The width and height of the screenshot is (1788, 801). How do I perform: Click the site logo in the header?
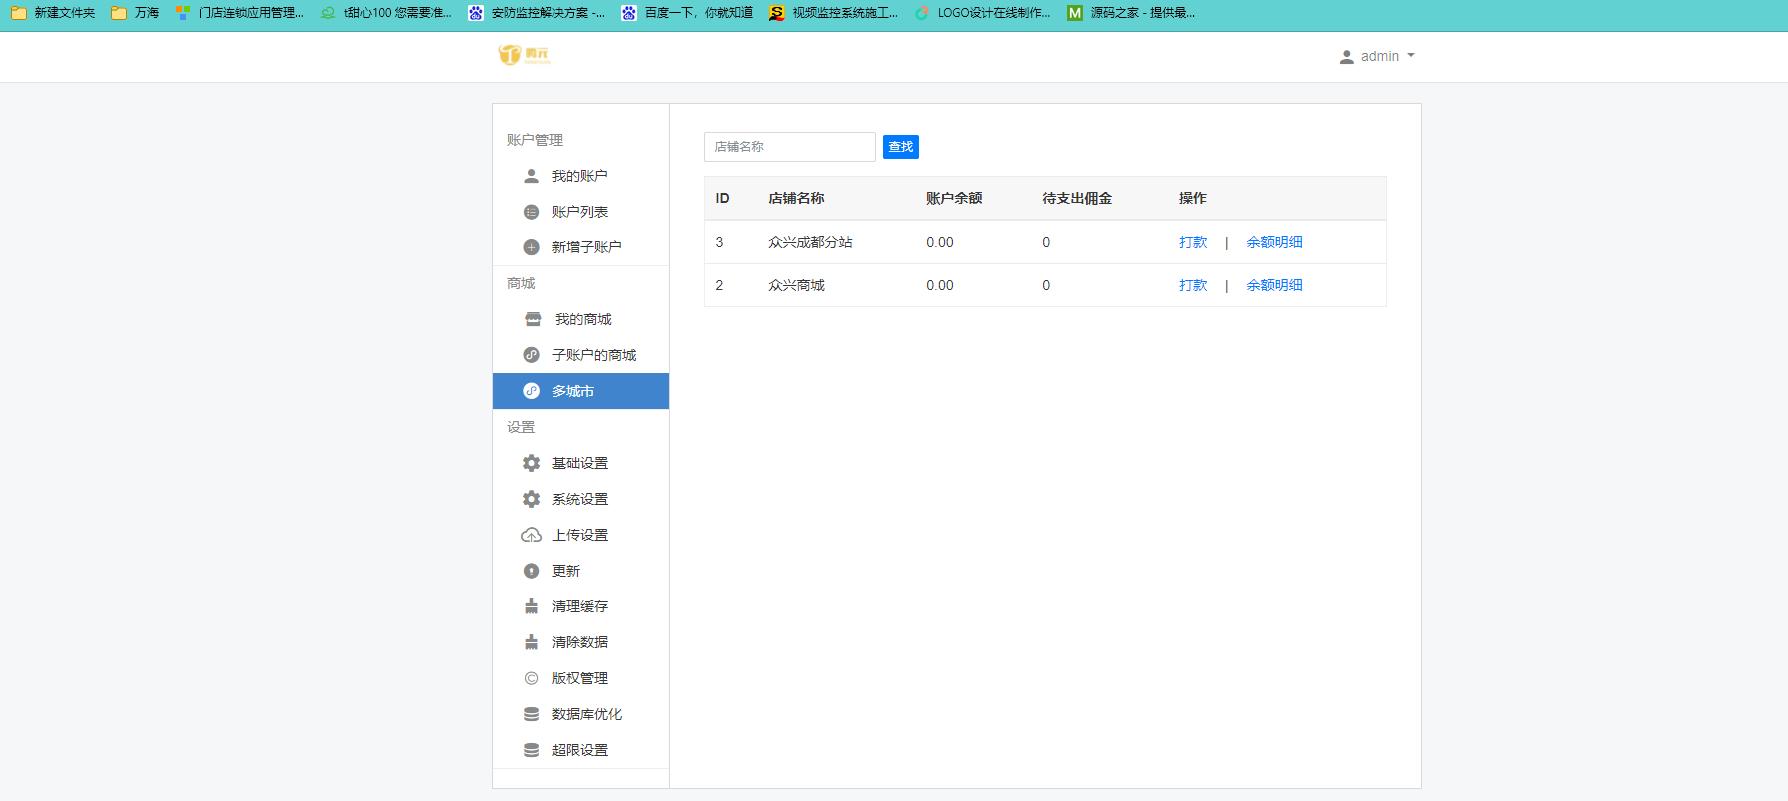point(524,55)
